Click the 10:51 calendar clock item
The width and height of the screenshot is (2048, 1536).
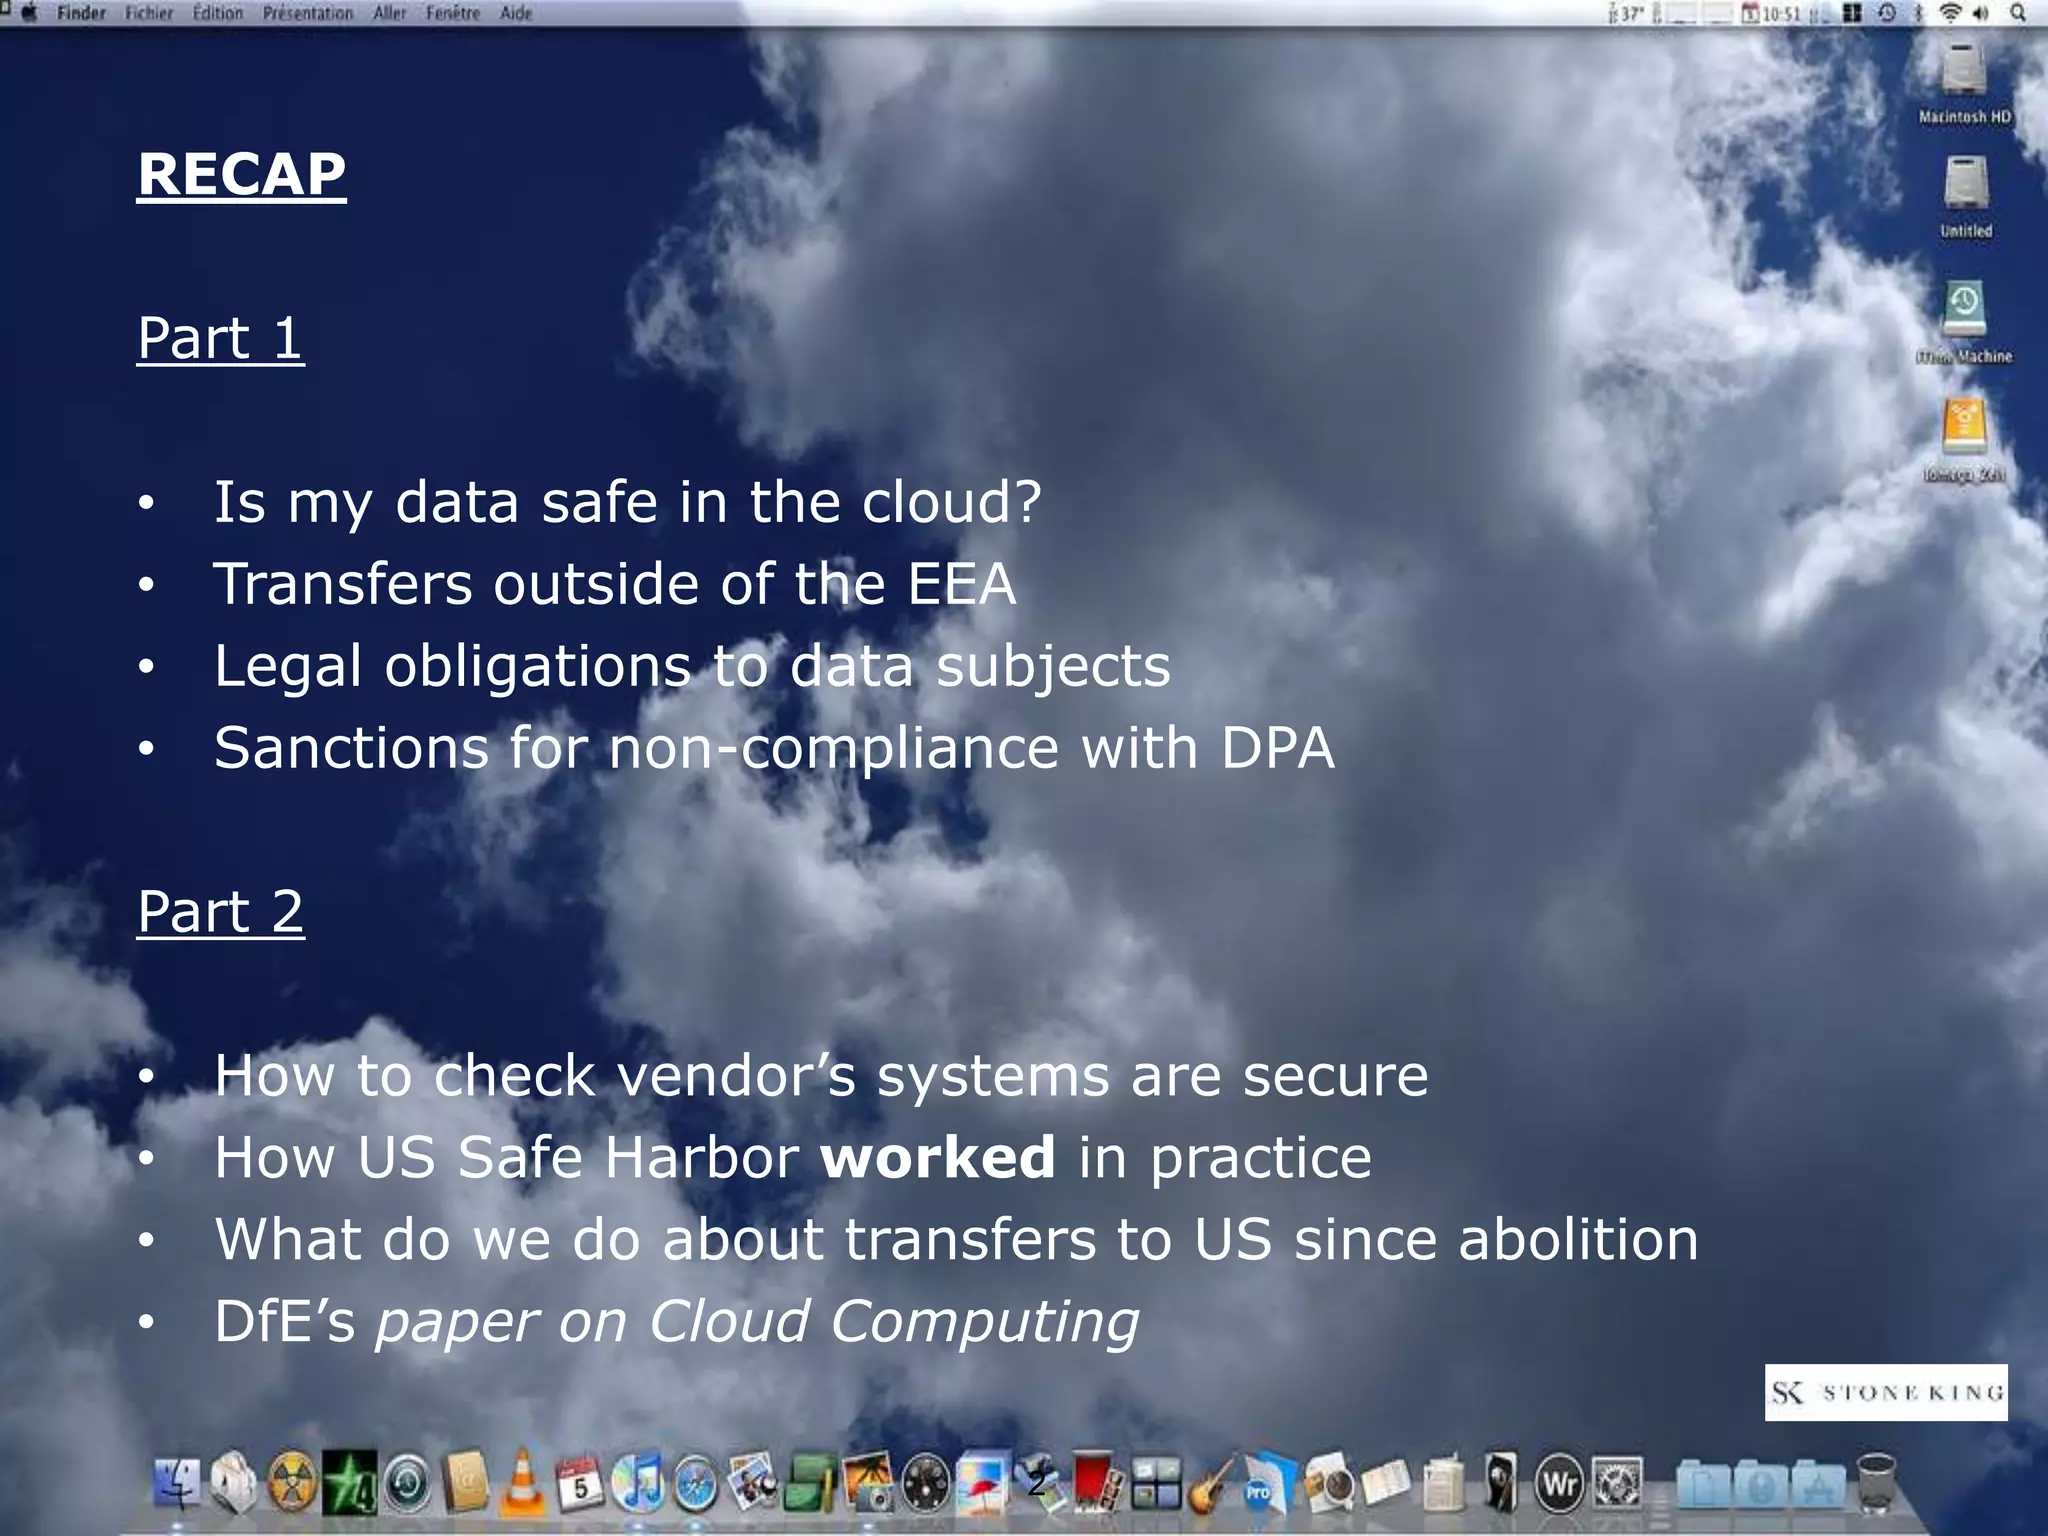pyautogui.click(x=1771, y=14)
